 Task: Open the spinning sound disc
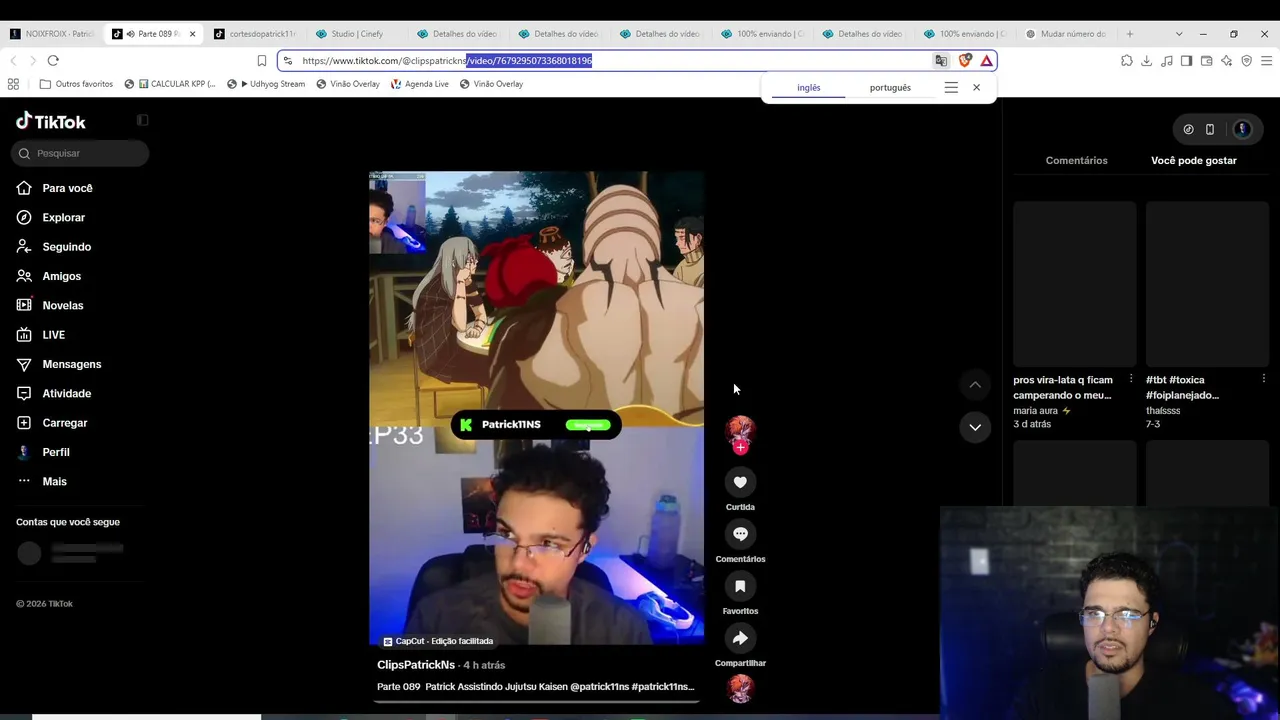click(740, 689)
